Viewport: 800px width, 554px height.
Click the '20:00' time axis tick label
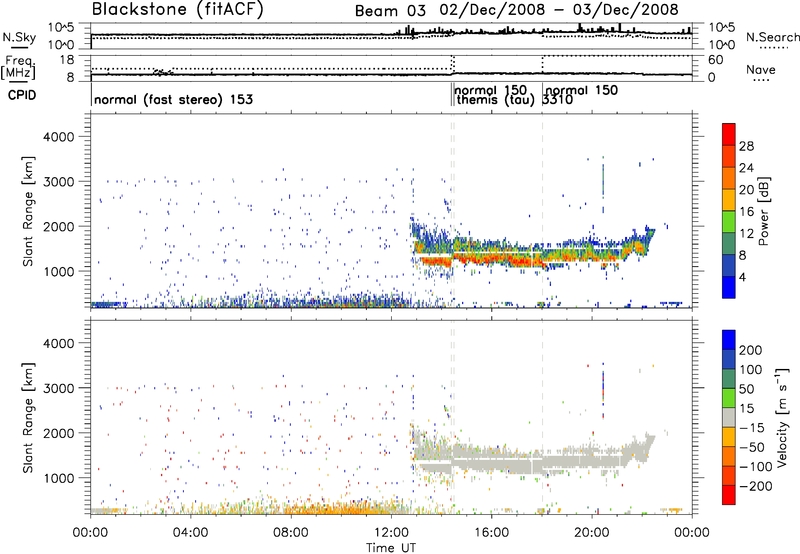[592, 533]
